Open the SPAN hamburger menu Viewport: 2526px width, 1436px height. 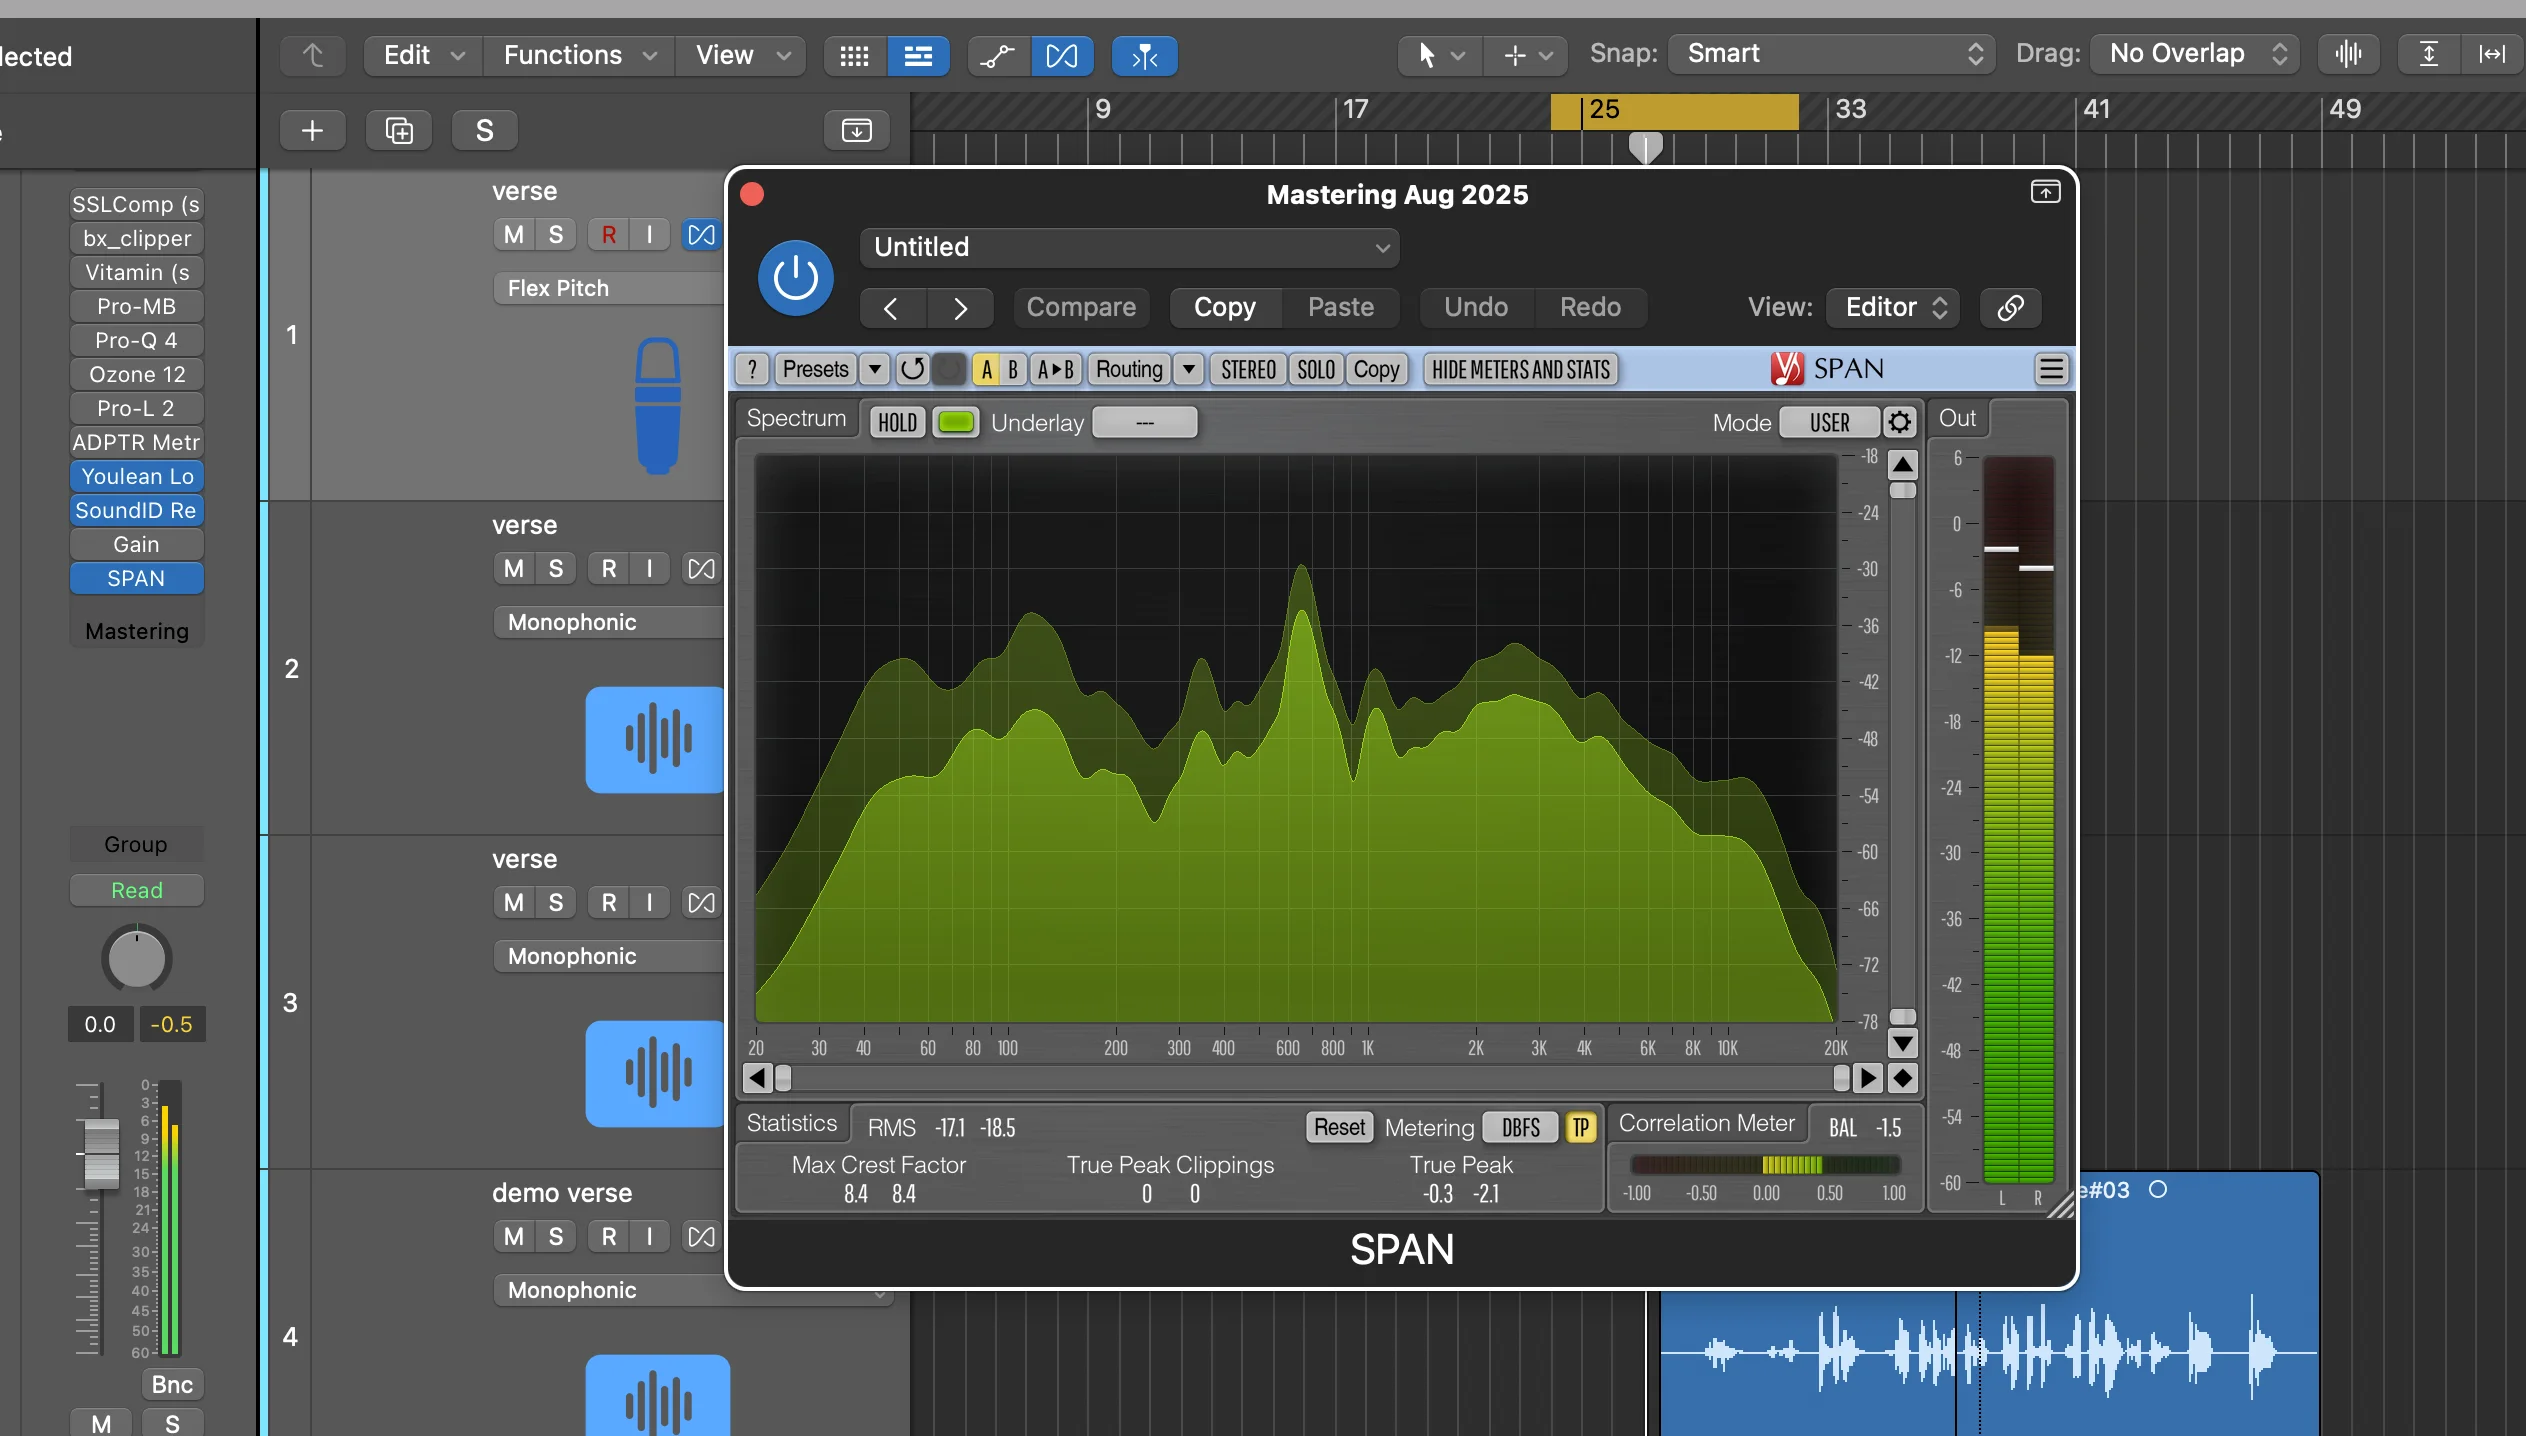click(2052, 369)
